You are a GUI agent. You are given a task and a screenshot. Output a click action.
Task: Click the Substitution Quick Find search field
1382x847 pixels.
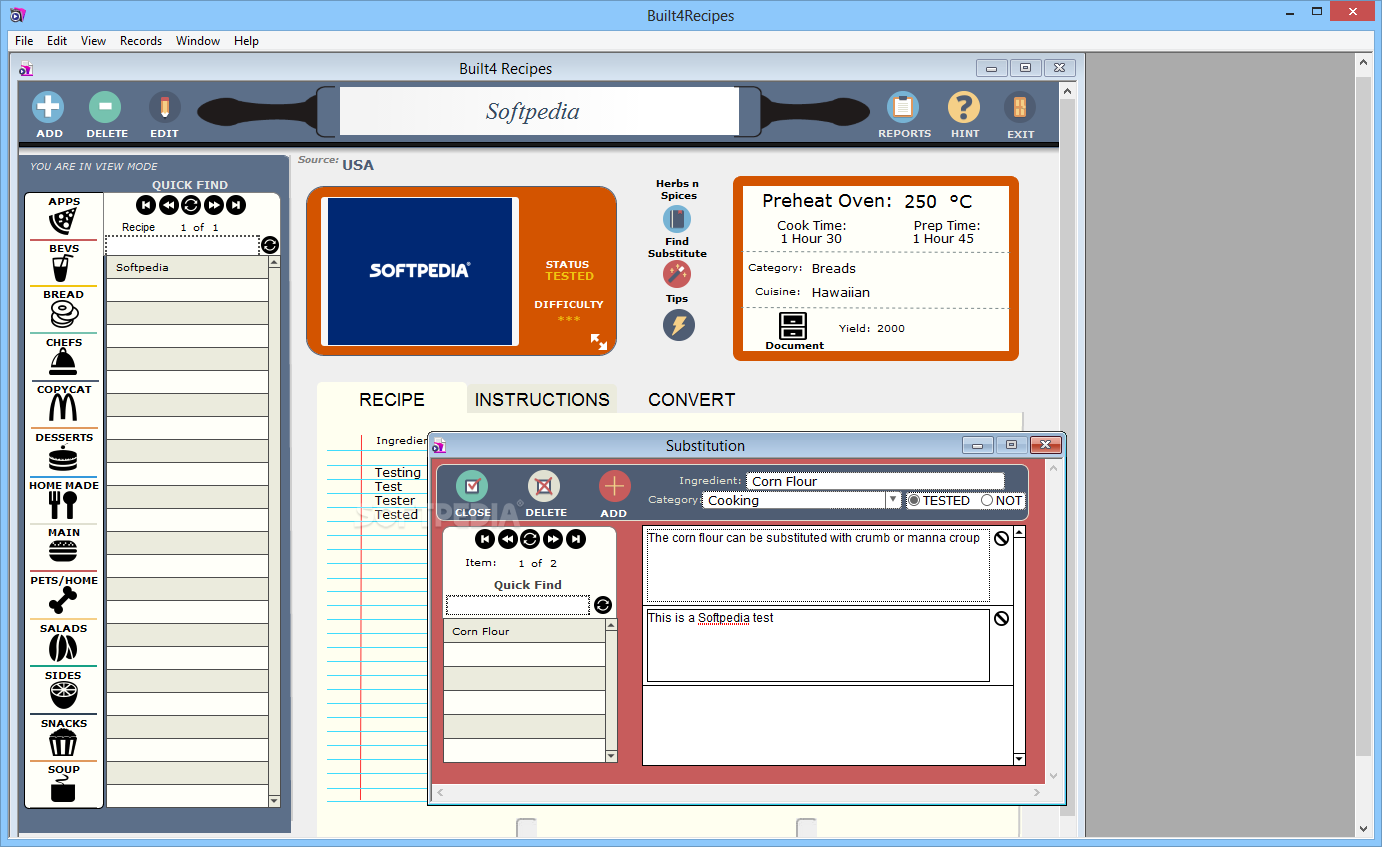[518, 605]
